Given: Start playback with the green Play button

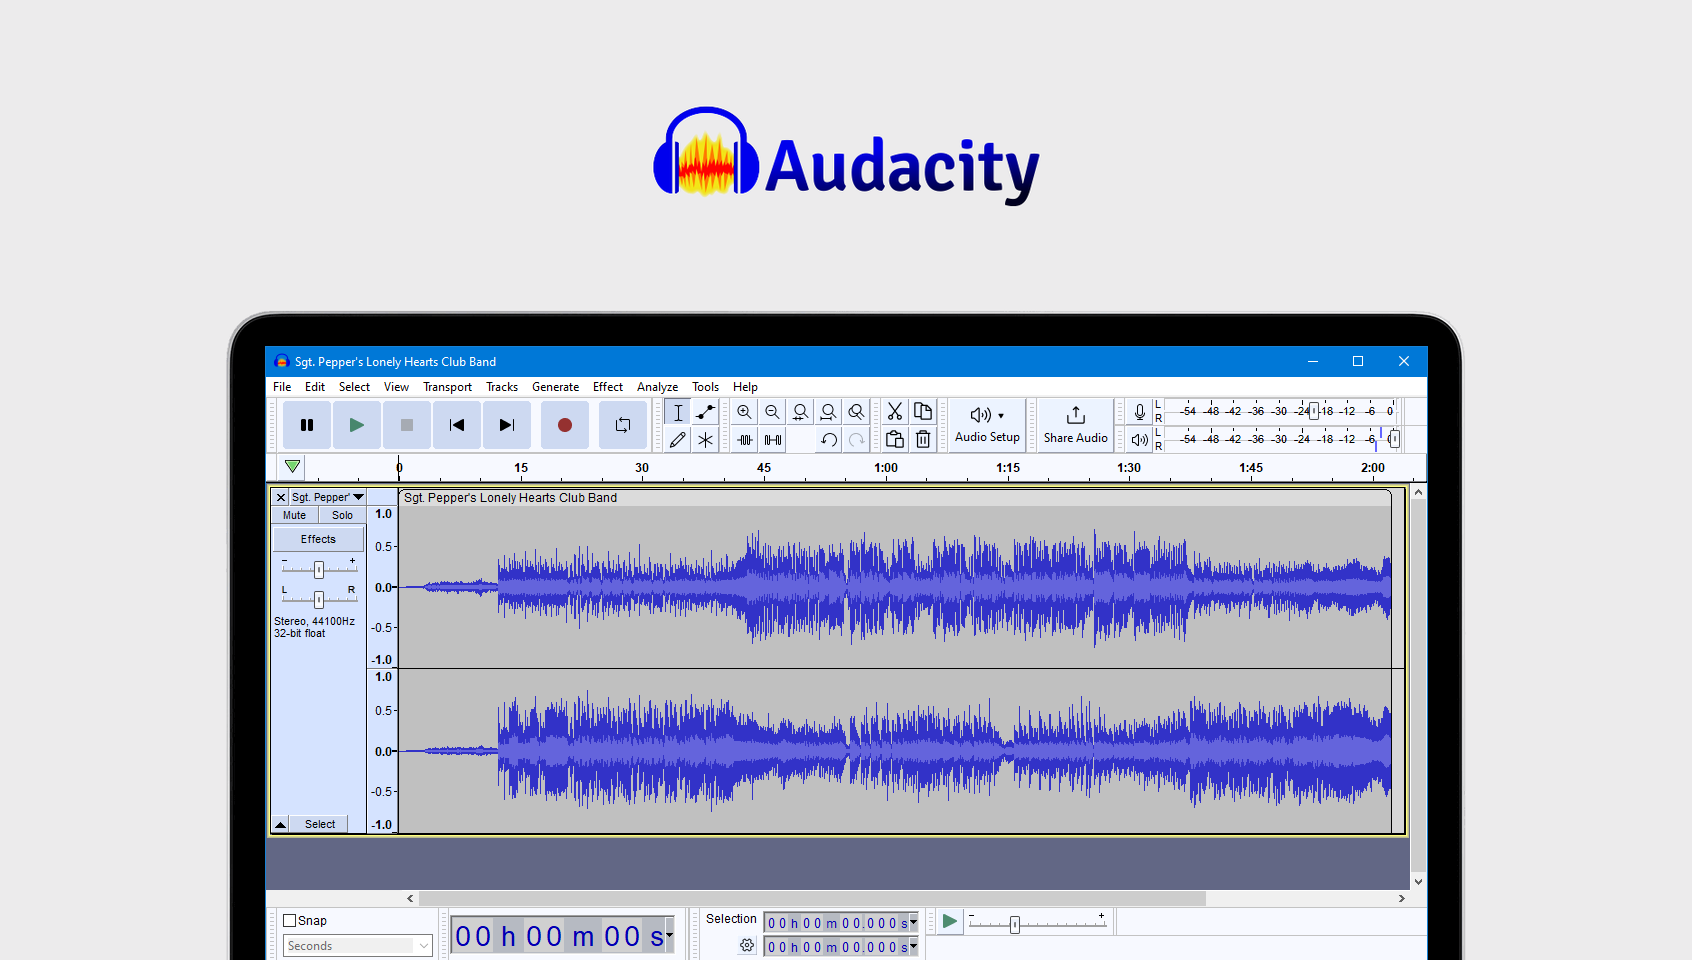Looking at the screenshot, I should 357,425.
